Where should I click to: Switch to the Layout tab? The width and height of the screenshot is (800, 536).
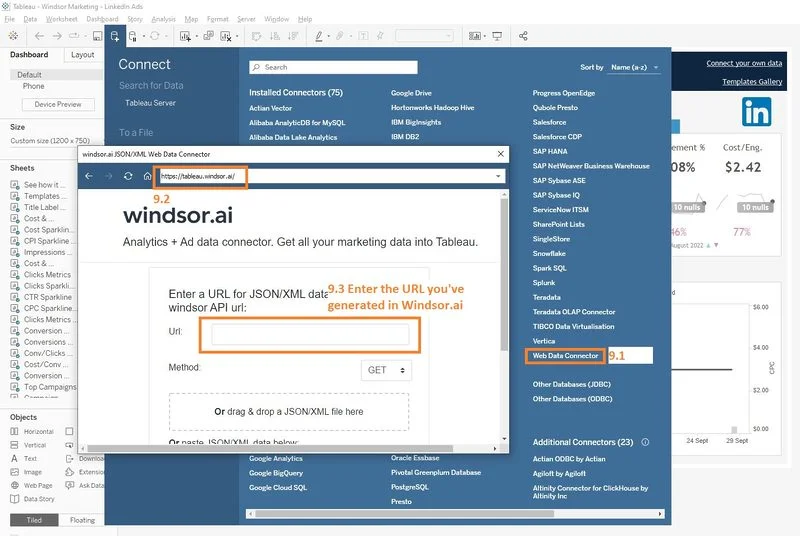pos(83,55)
